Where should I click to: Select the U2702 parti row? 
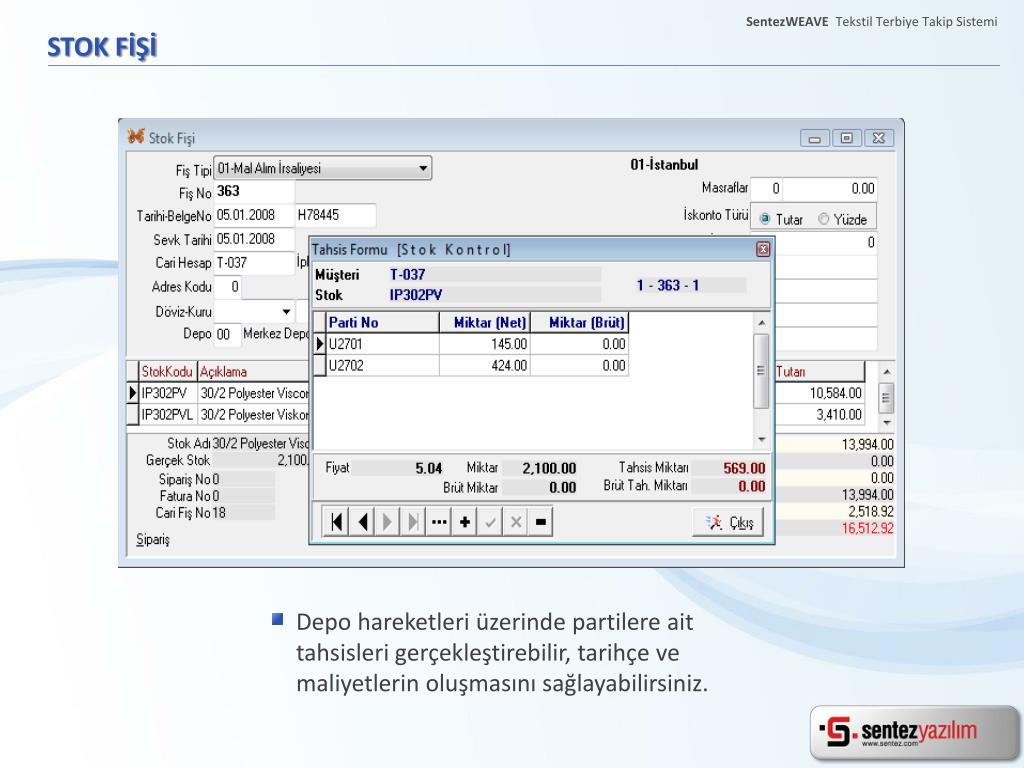click(471, 366)
